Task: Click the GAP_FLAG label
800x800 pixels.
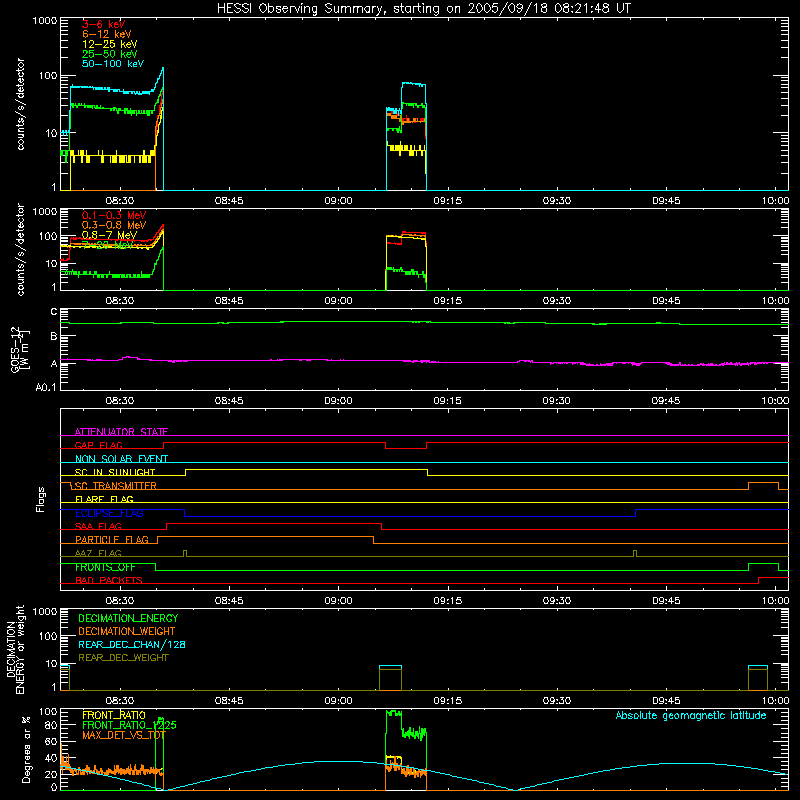Action: [98, 445]
